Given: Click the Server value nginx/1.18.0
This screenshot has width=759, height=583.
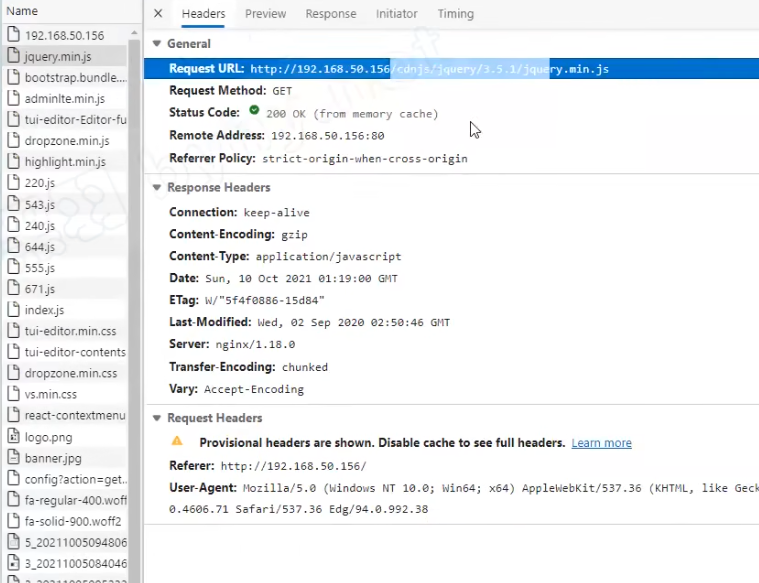Looking at the screenshot, I should (255, 345).
